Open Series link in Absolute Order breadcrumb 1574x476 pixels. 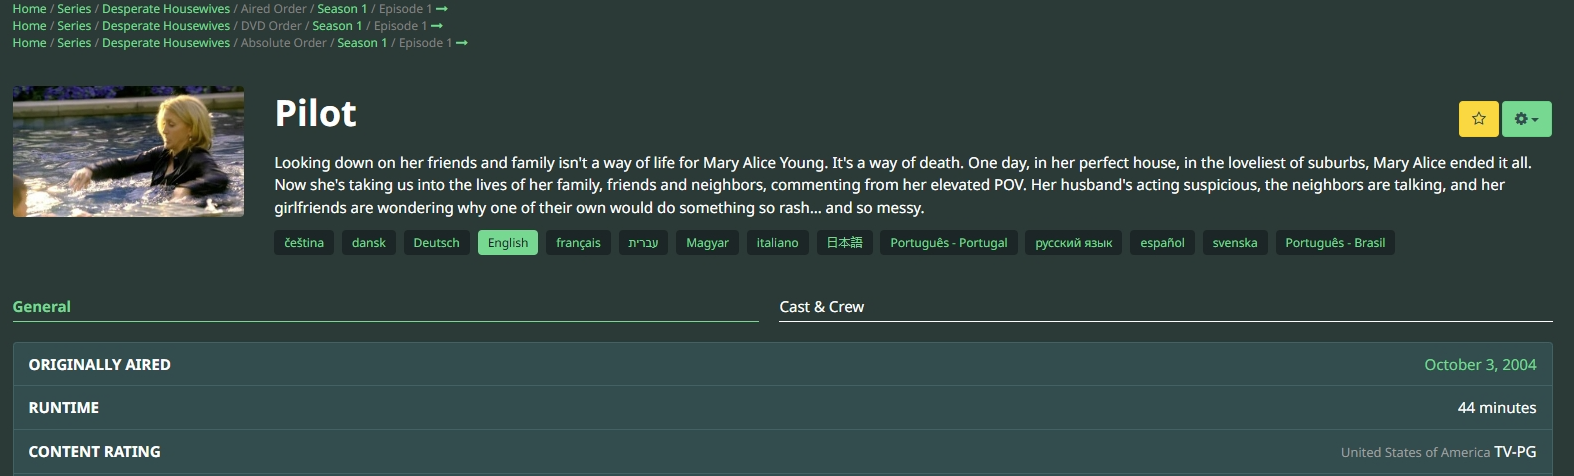coord(74,43)
